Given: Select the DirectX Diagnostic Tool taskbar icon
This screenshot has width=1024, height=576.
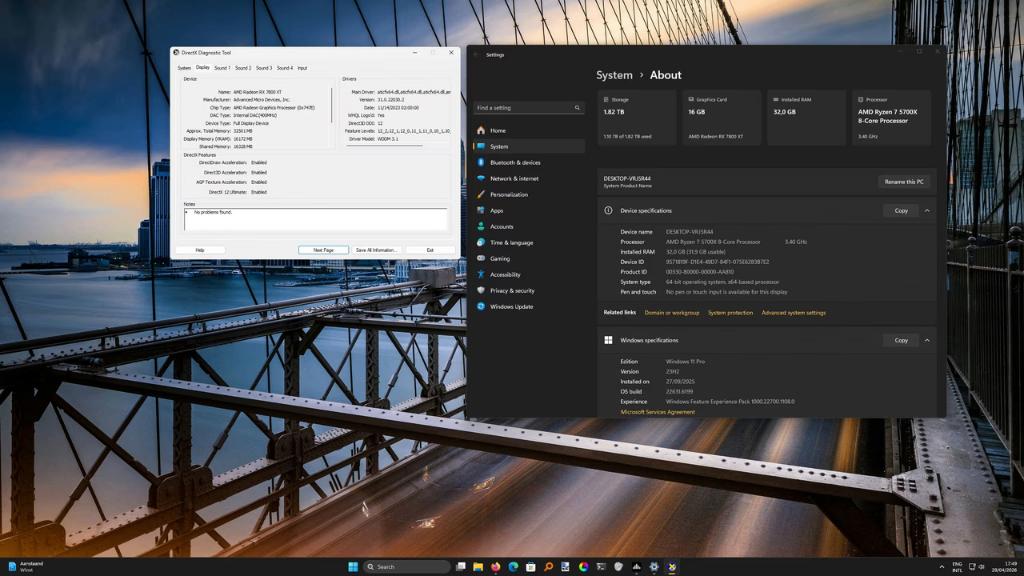Looking at the screenshot, I should 671,567.
